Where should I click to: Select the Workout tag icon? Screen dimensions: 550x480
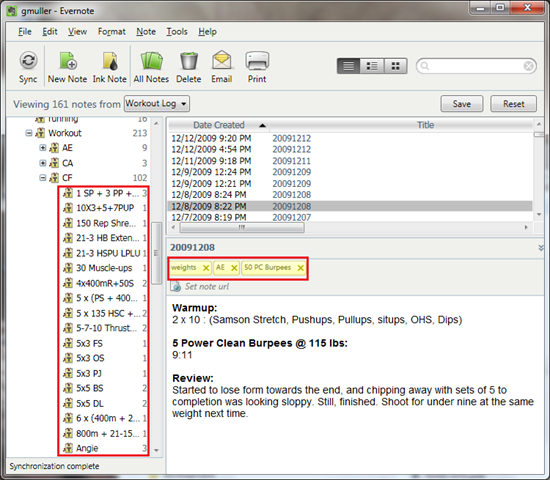tap(40, 133)
